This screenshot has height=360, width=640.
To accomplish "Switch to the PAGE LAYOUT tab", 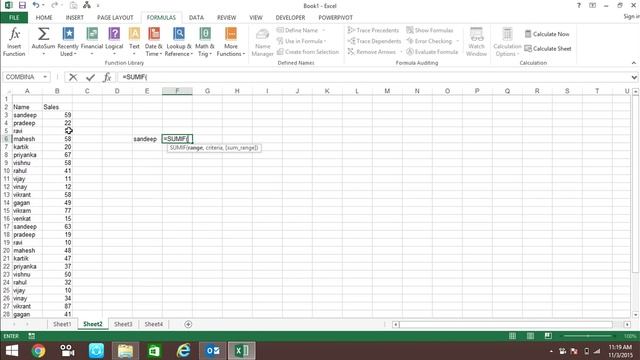I will [x=115, y=18].
